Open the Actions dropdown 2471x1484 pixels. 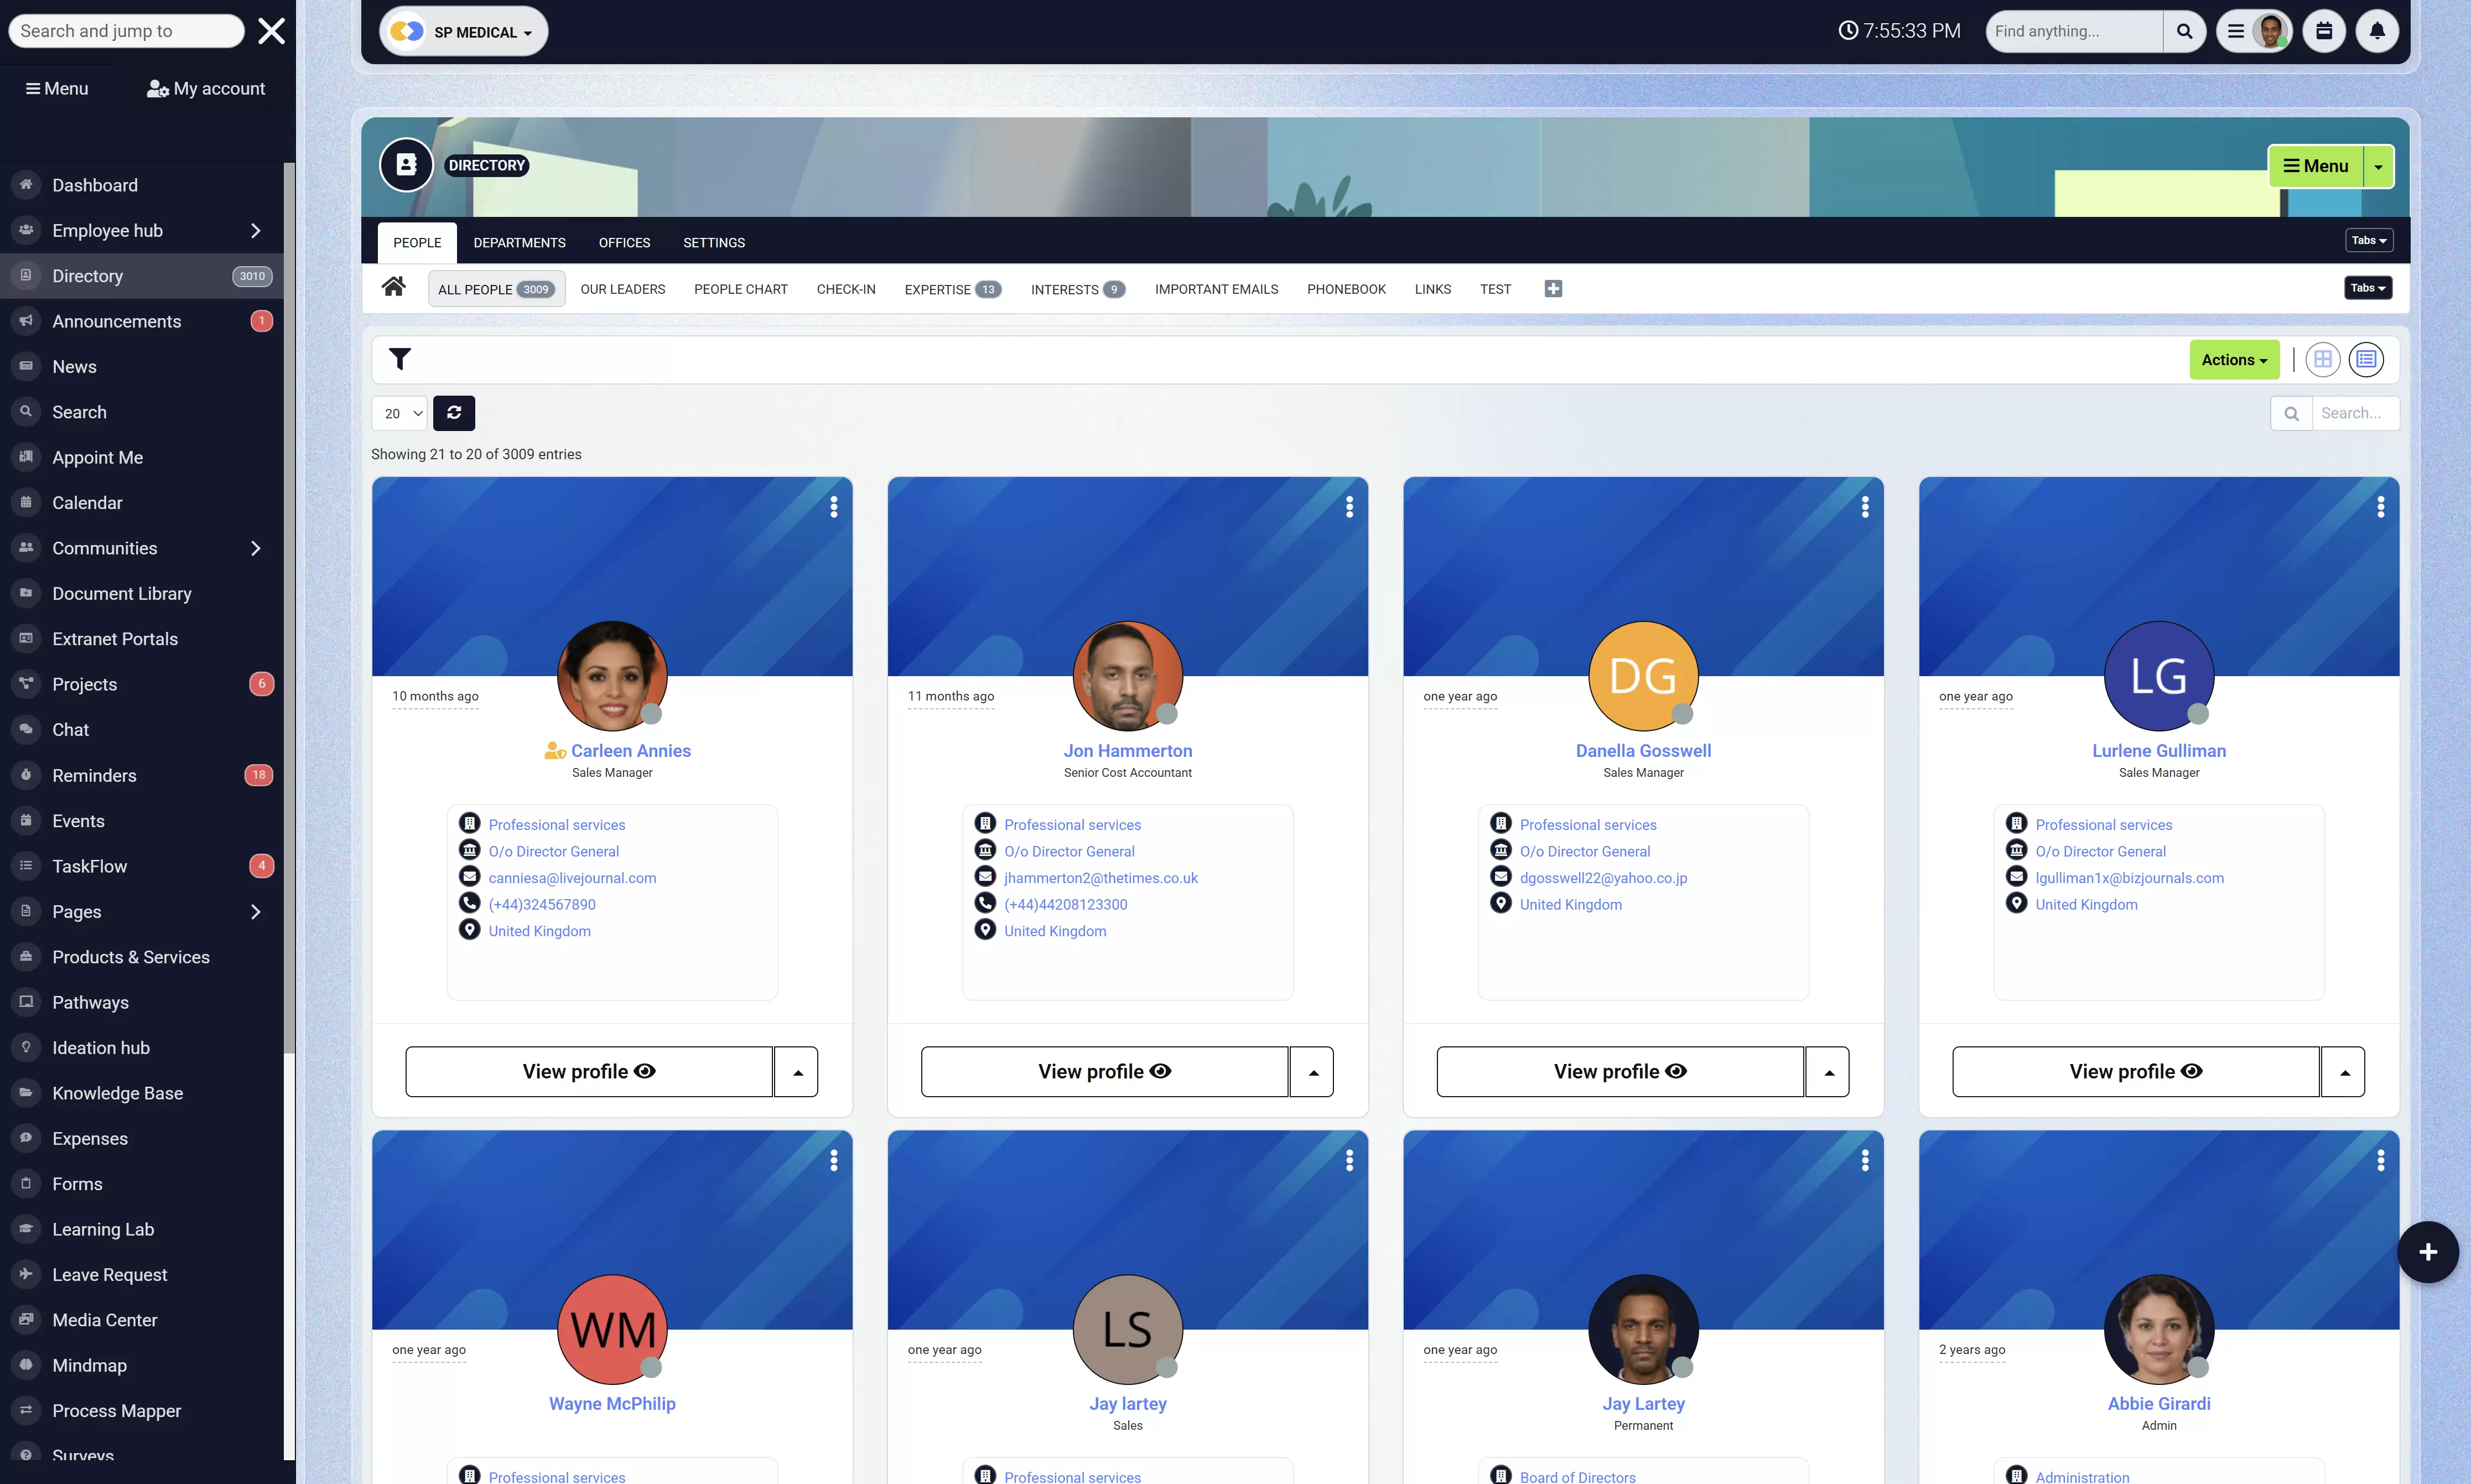pos(2234,359)
